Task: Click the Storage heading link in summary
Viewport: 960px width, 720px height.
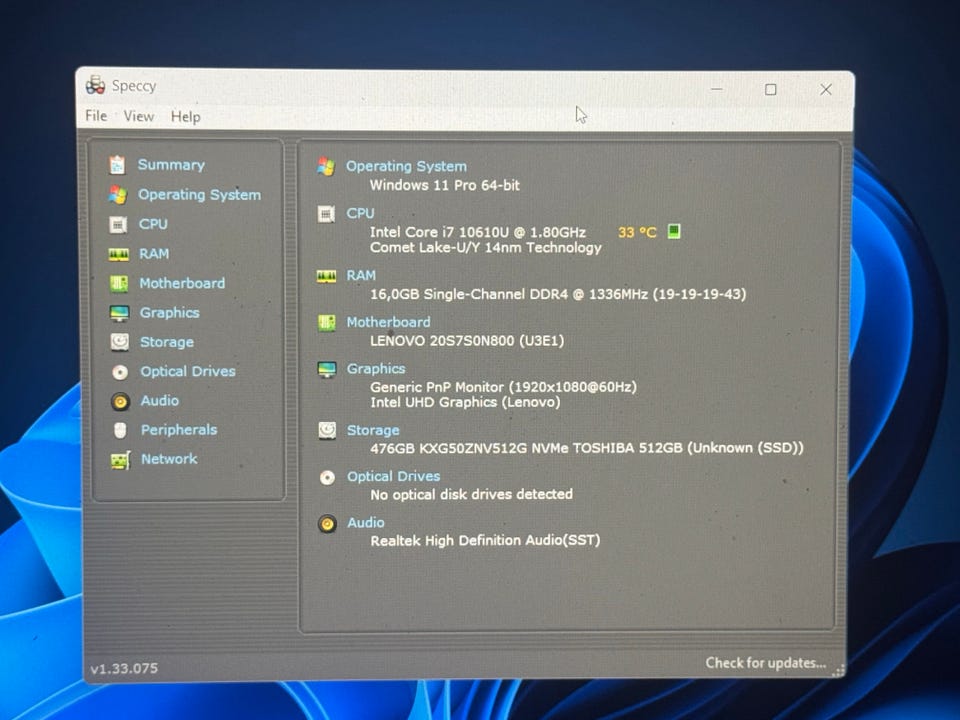Action: pyautogui.click(x=373, y=430)
